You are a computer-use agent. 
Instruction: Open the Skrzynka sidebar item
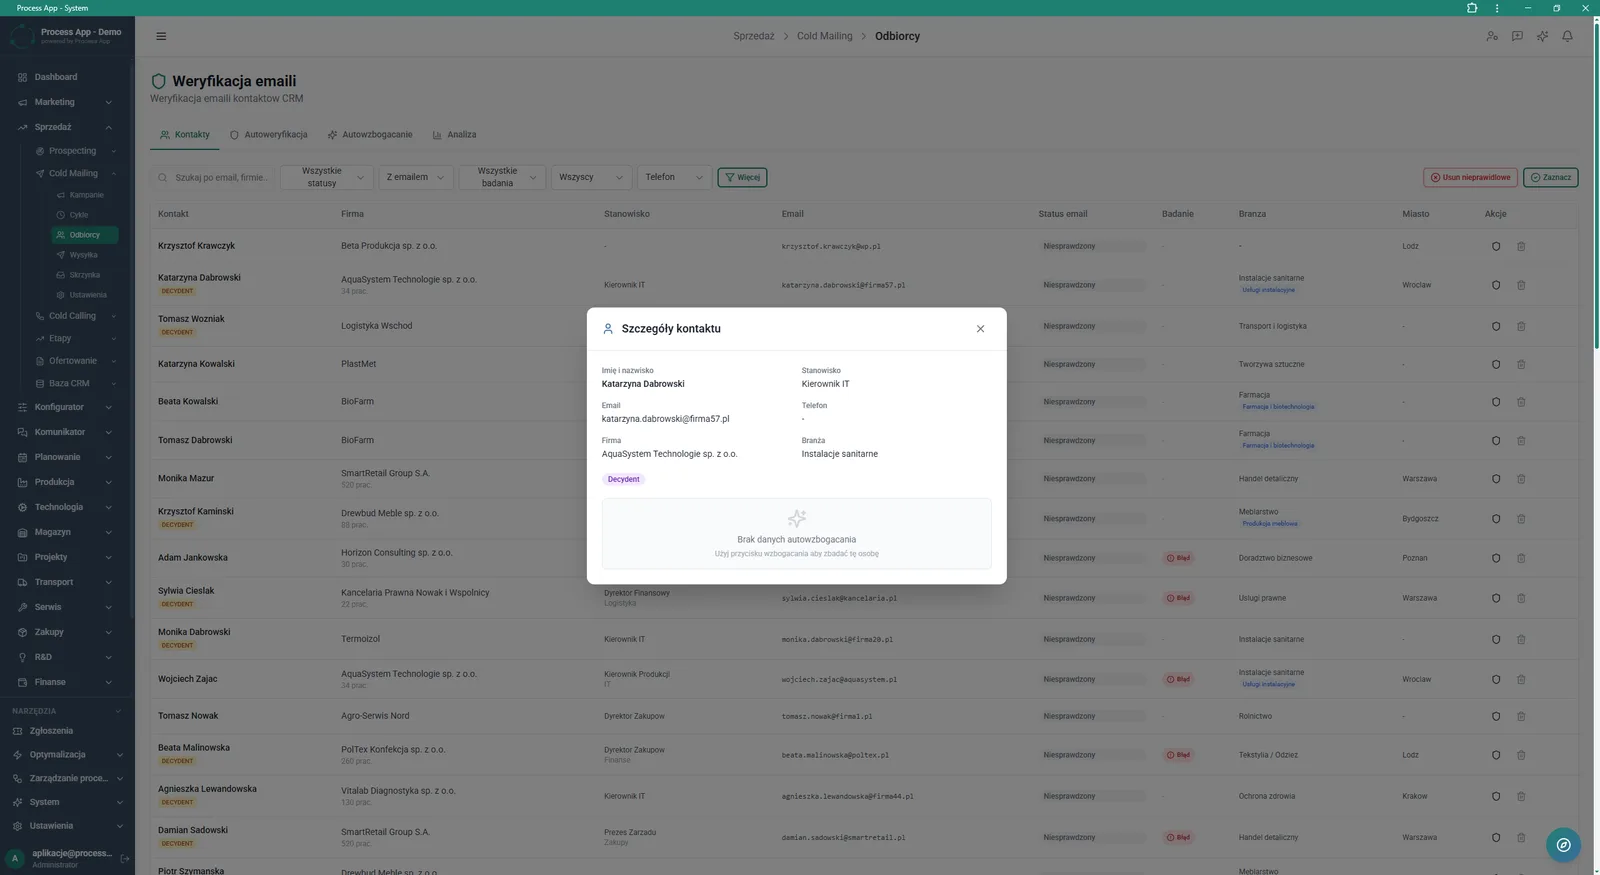coord(85,275)
